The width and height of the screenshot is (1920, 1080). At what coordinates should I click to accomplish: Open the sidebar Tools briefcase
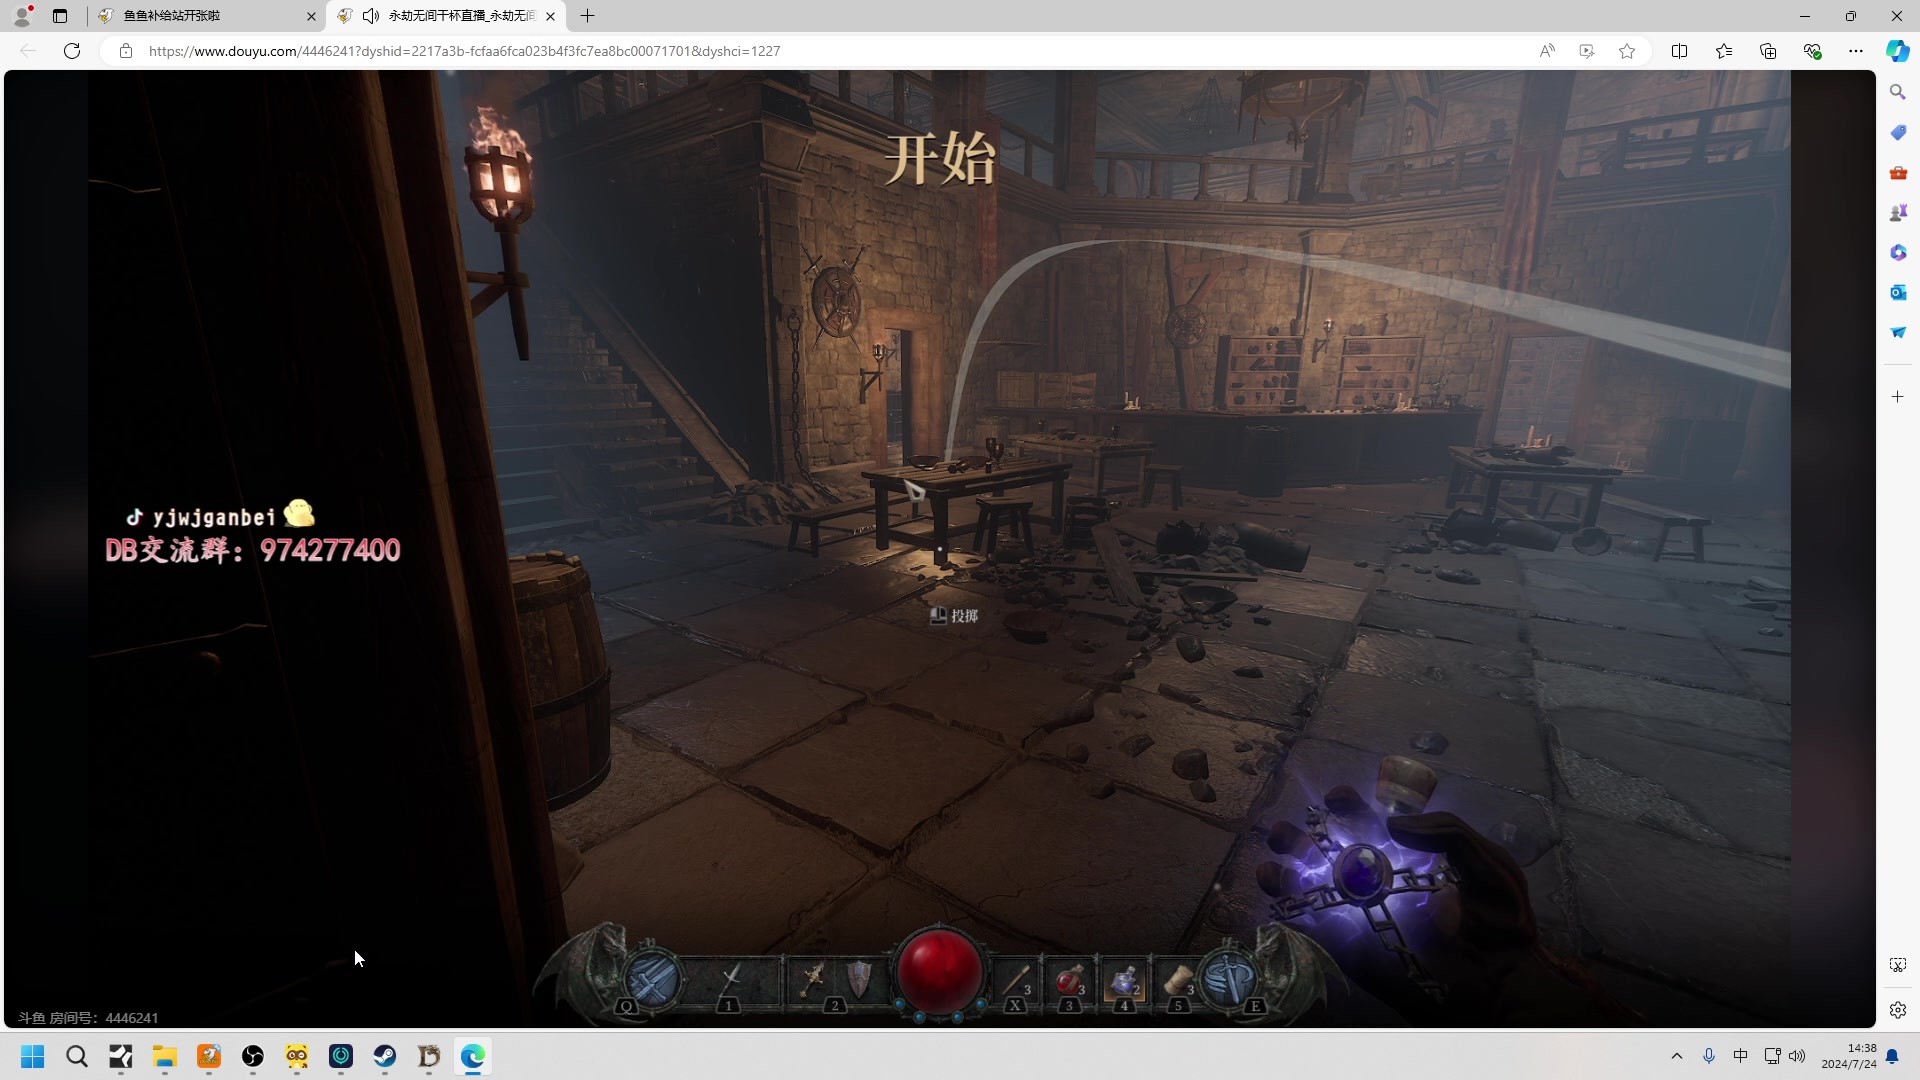[1898, 173]
